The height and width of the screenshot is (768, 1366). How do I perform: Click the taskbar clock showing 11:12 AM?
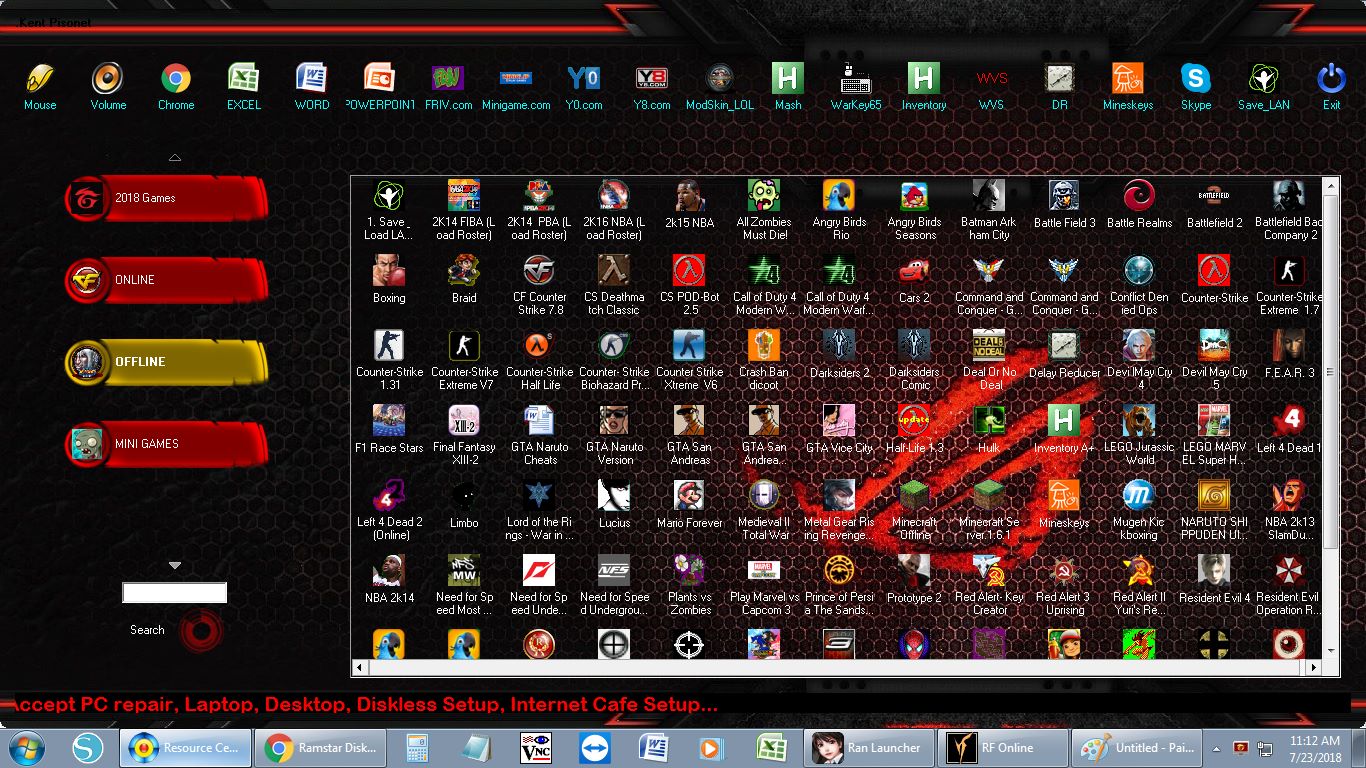pos(1315,748)
